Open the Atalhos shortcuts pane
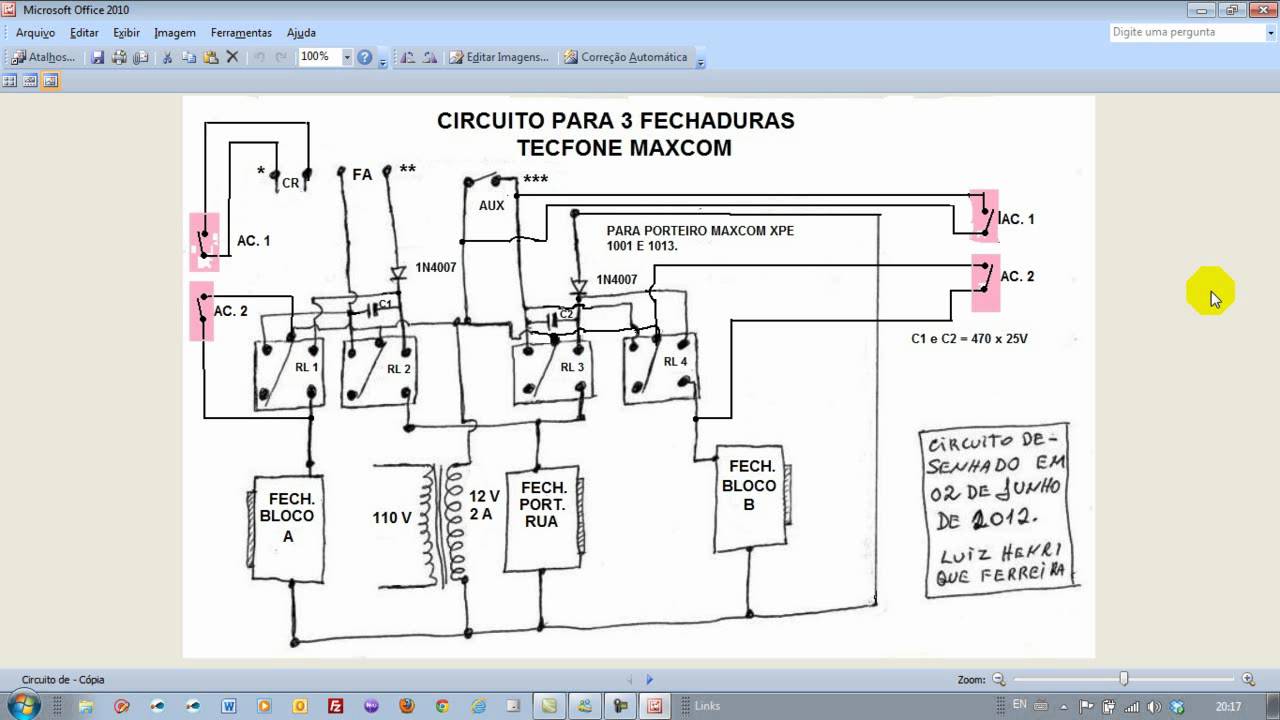 (x=43, y=57)
